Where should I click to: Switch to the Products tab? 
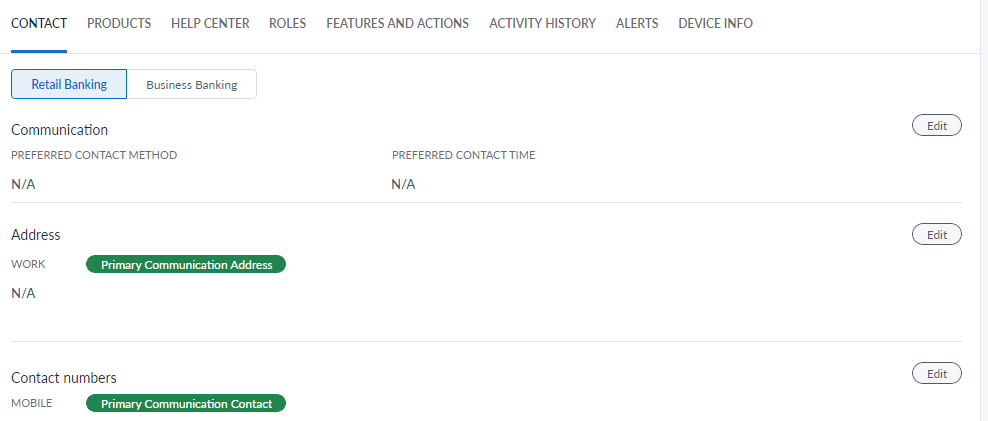119,23
